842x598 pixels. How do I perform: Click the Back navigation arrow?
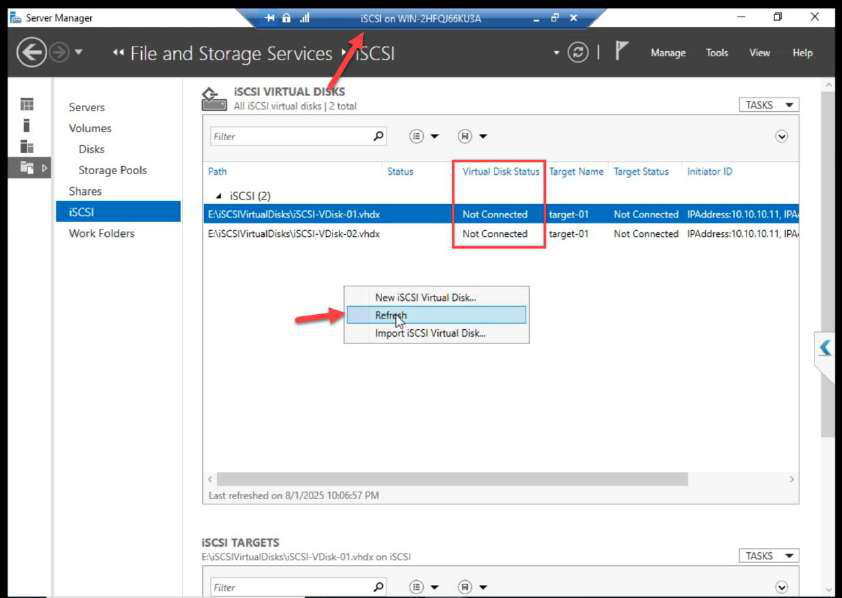point(31,53)
